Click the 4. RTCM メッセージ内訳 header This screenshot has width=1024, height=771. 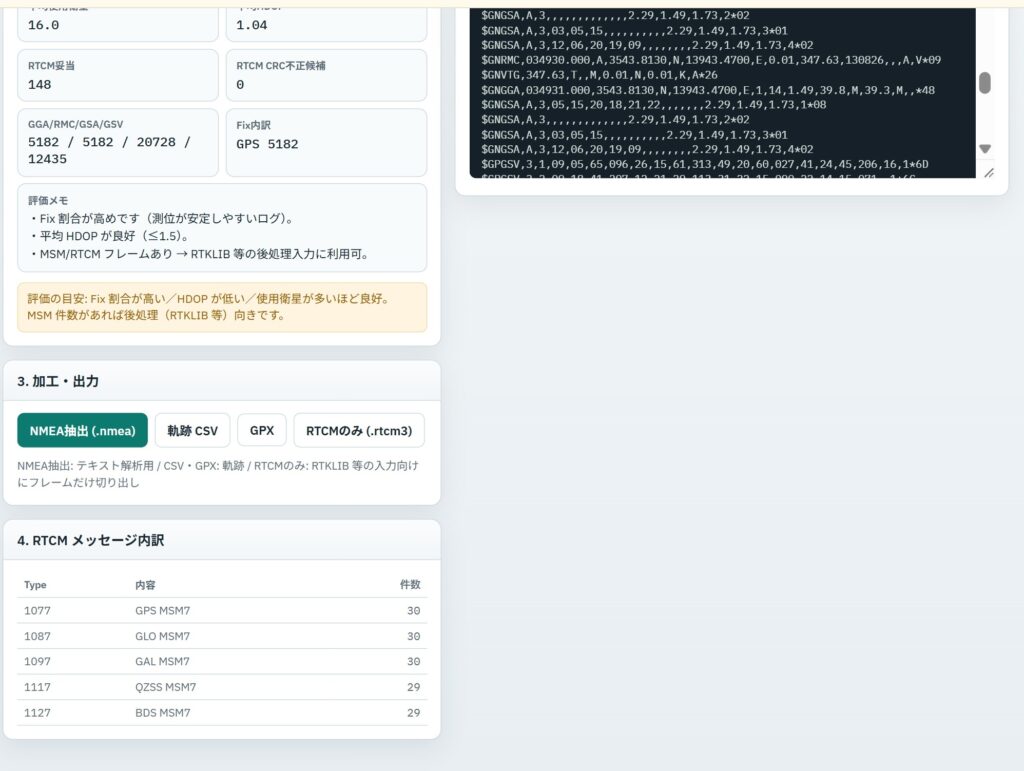click(x=222, y=541)
